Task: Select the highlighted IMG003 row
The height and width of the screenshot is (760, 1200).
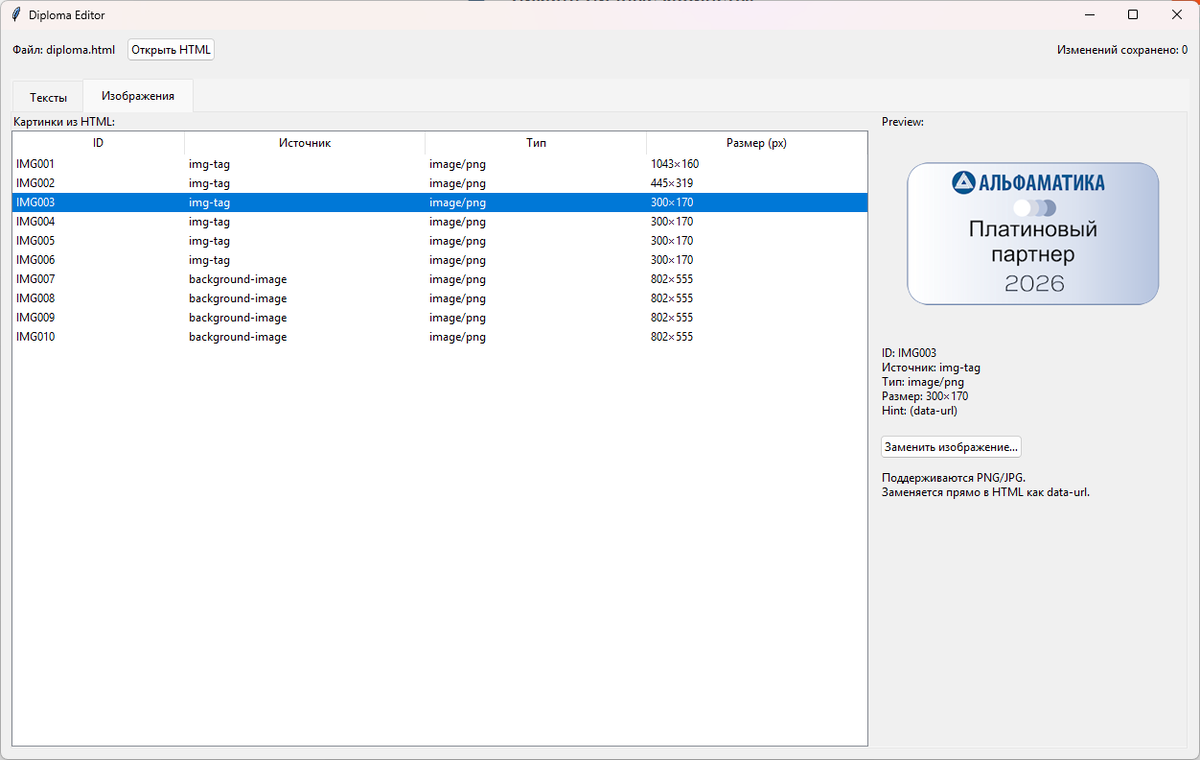Action: pos(440,202)
